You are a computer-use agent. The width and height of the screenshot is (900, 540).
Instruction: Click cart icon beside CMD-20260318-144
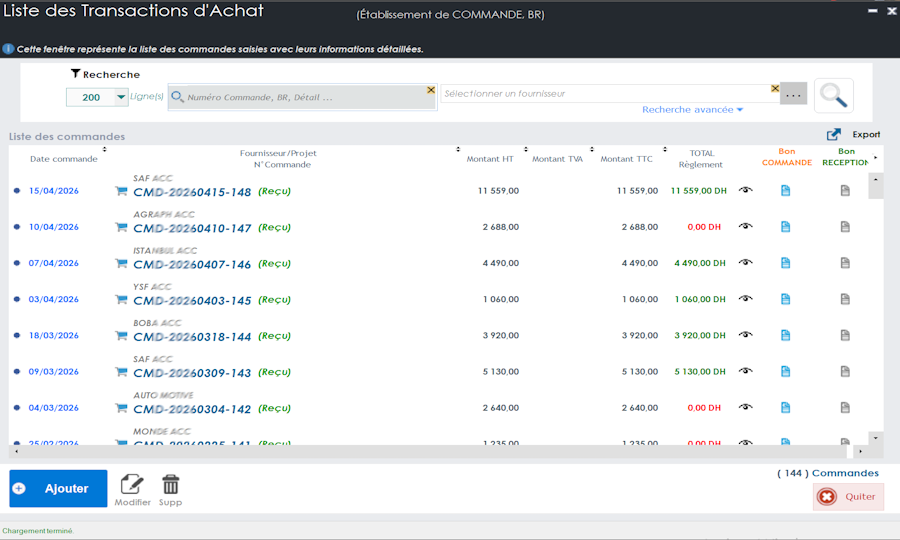click(x=121, y=336)
